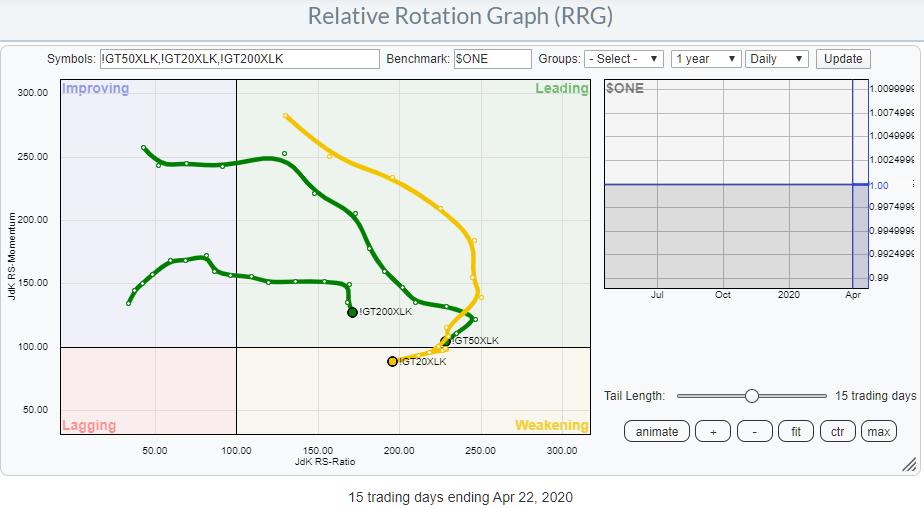Click the Symbols input field
The image size is (924, 508).
point(239,59)
